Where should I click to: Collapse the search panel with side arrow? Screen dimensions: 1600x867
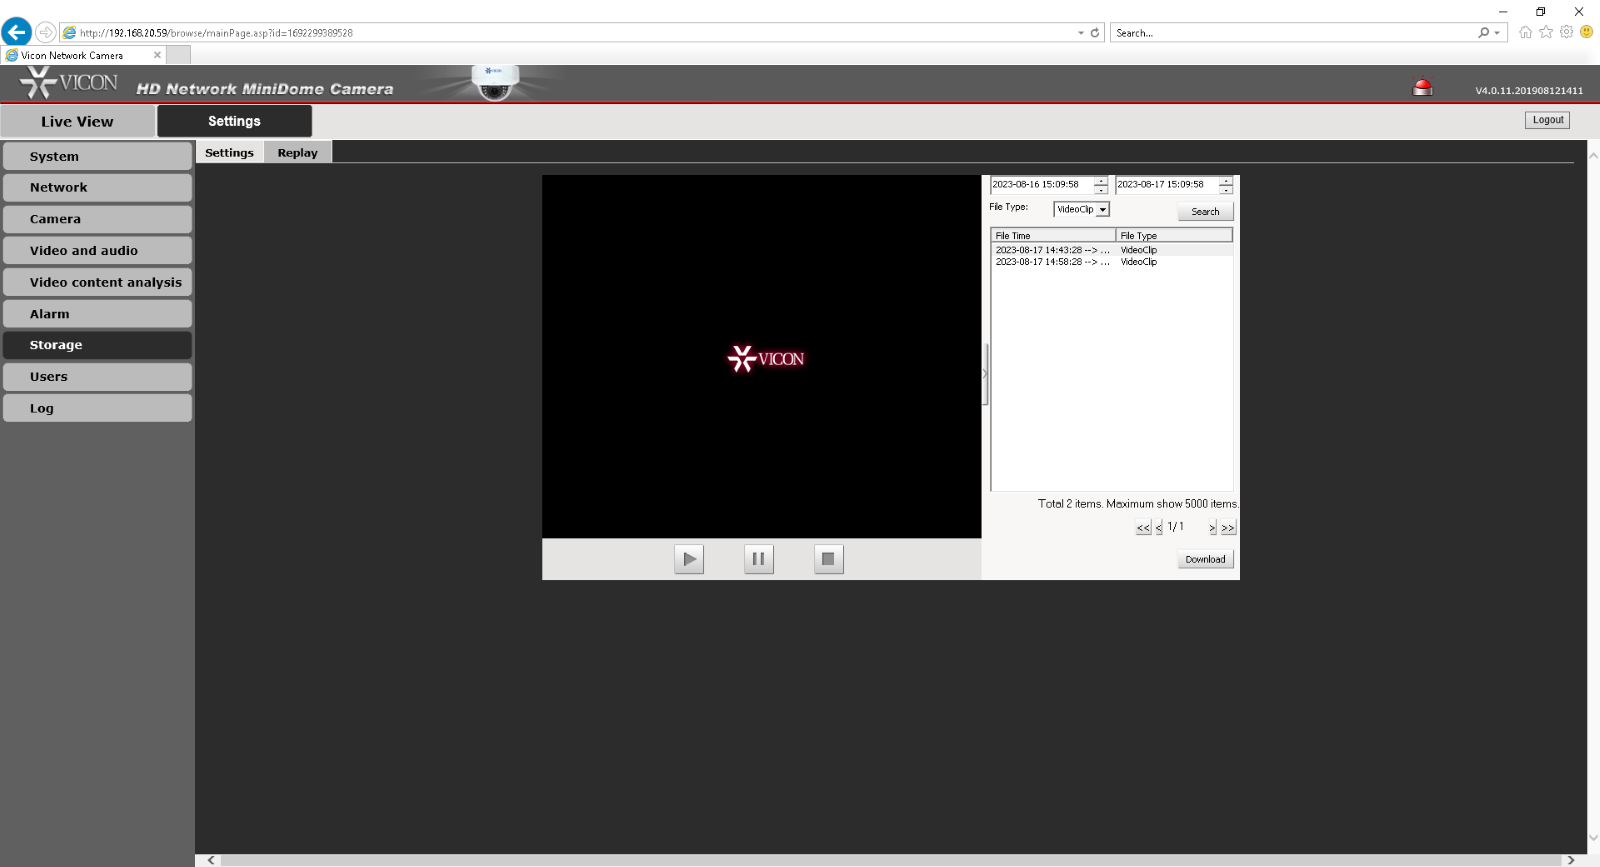click(985, 374)
